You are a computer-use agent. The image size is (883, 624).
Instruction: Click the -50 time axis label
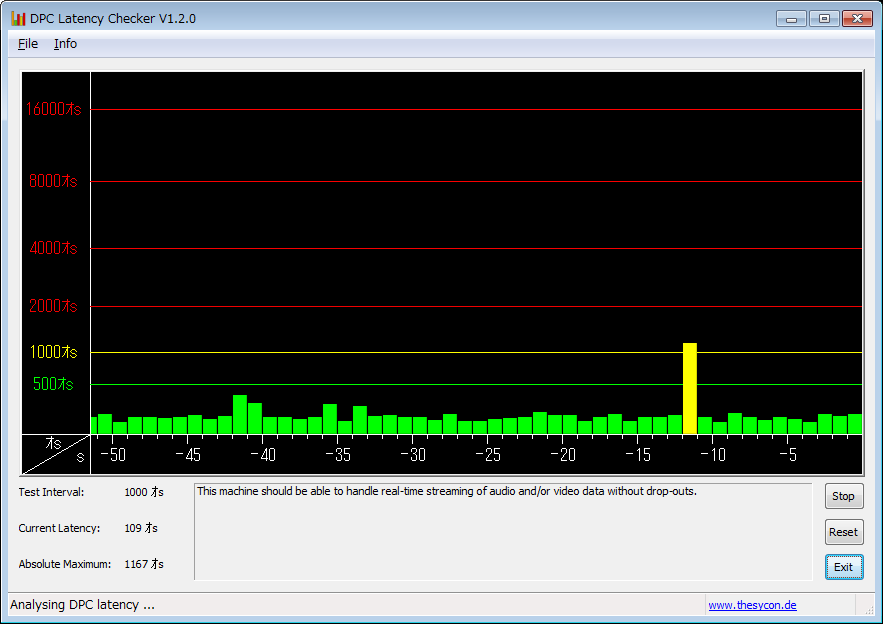coord(113,455)
